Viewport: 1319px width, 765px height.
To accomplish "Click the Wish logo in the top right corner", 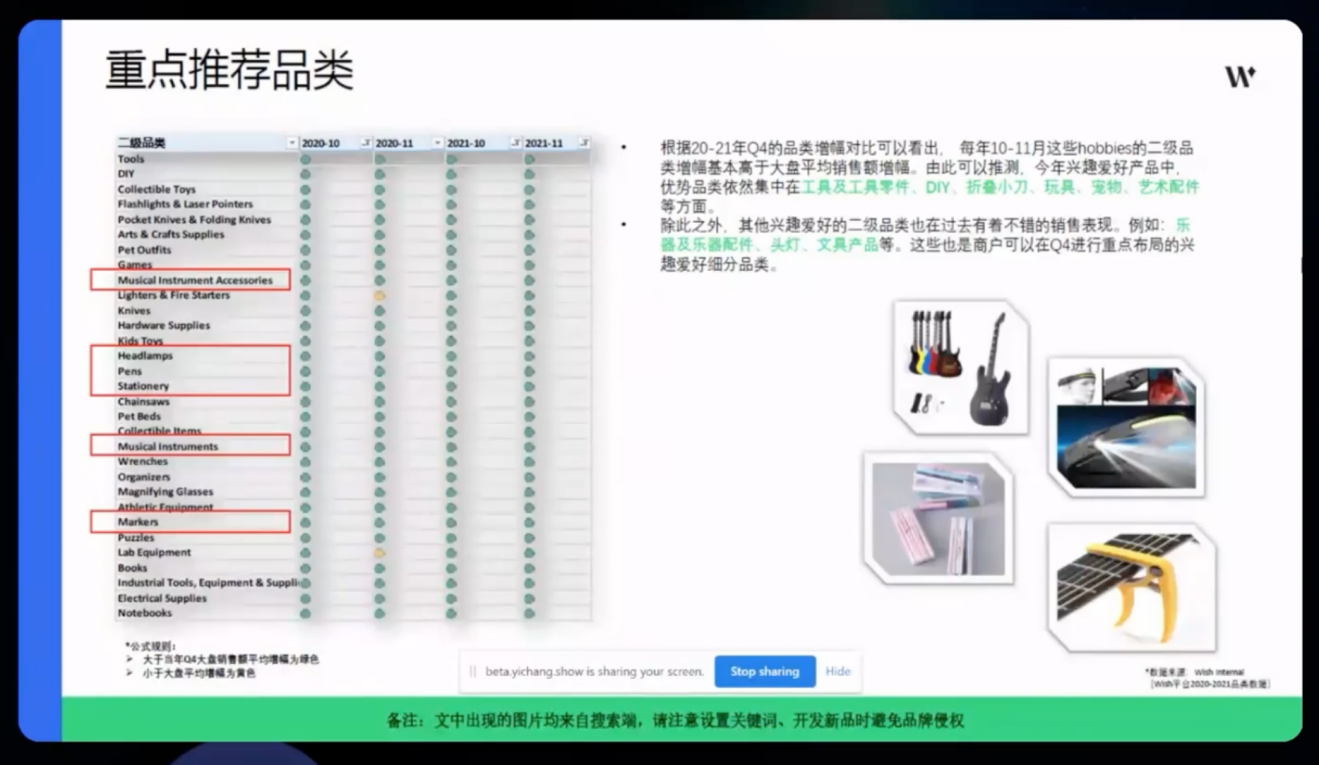I will 1240,76.
